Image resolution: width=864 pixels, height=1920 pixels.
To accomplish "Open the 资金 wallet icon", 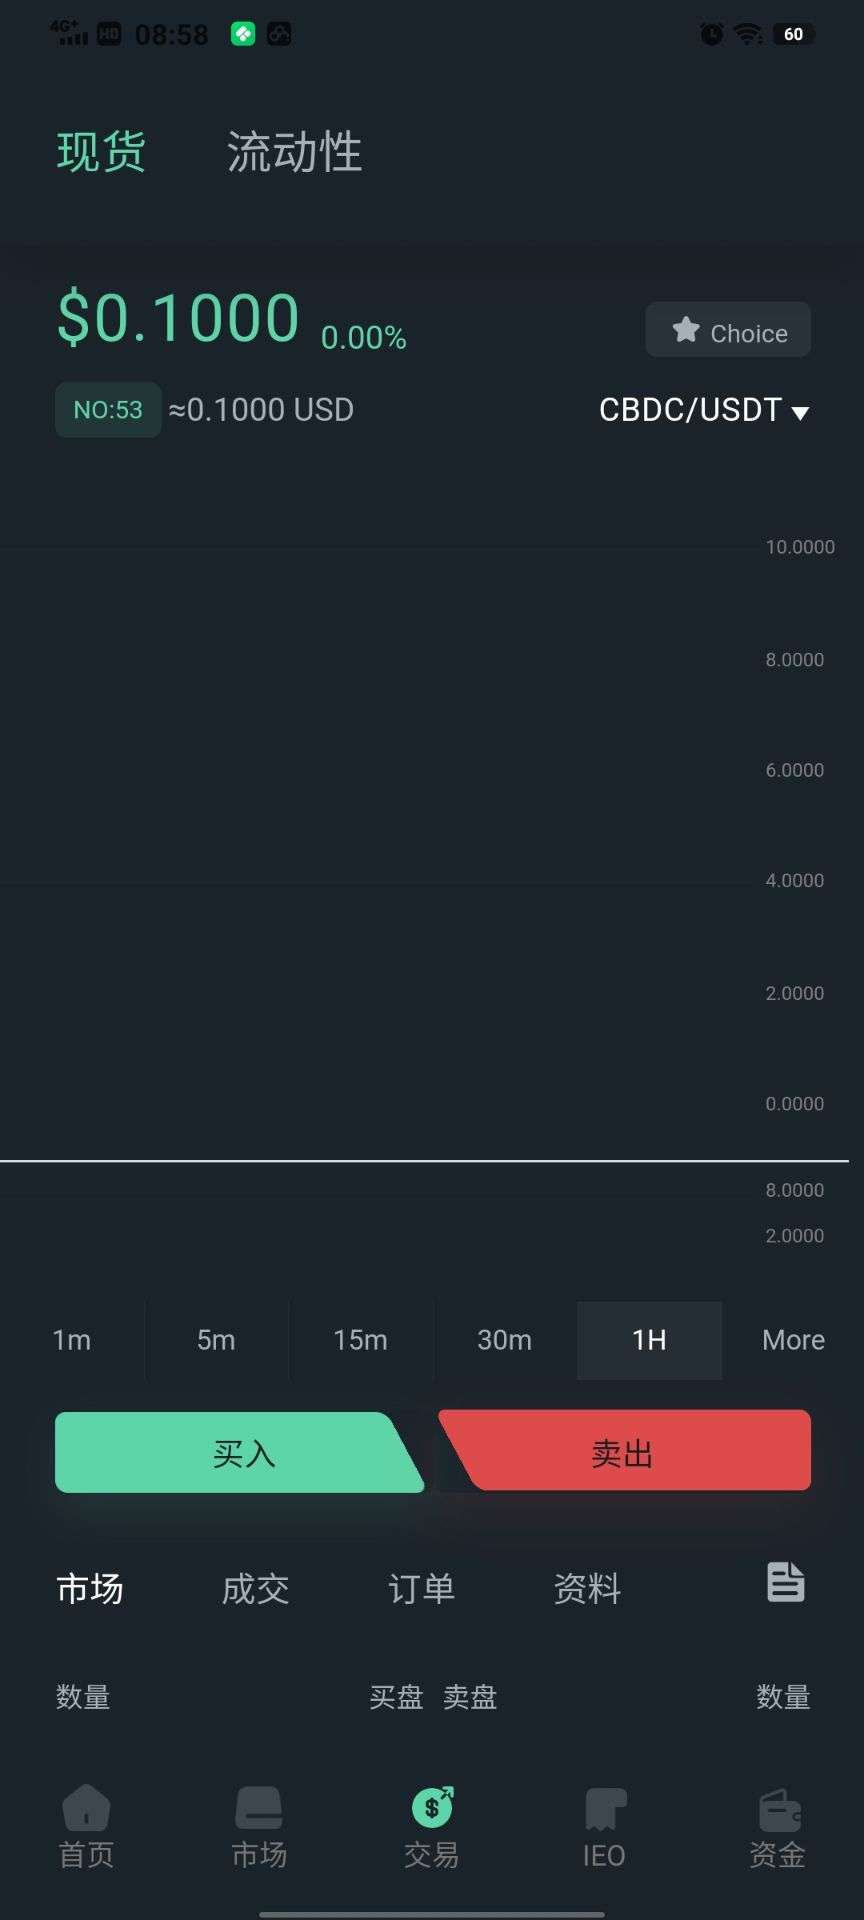I will click(x=778, y=1809).
